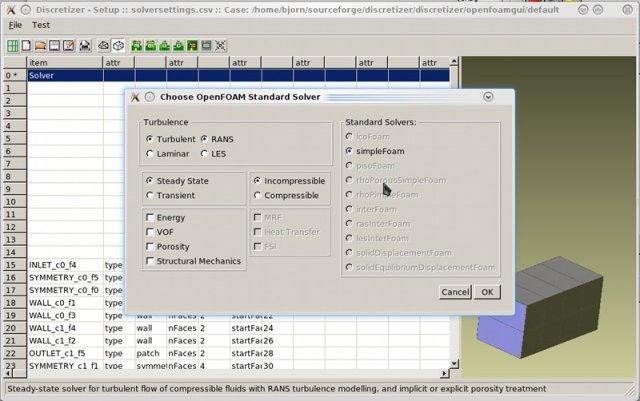The height and width of the screenshot is (401, 640).
Task: Select the simpleFoam solver
Action: 375,151
